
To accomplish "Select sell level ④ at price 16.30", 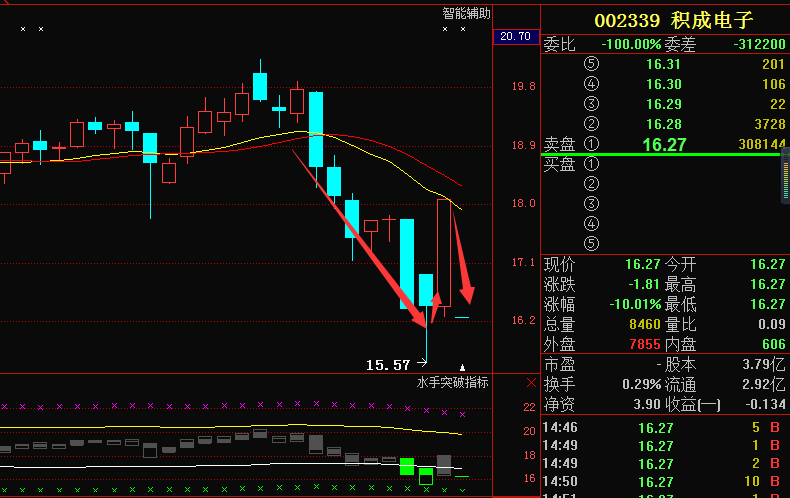I will [663, 84].
